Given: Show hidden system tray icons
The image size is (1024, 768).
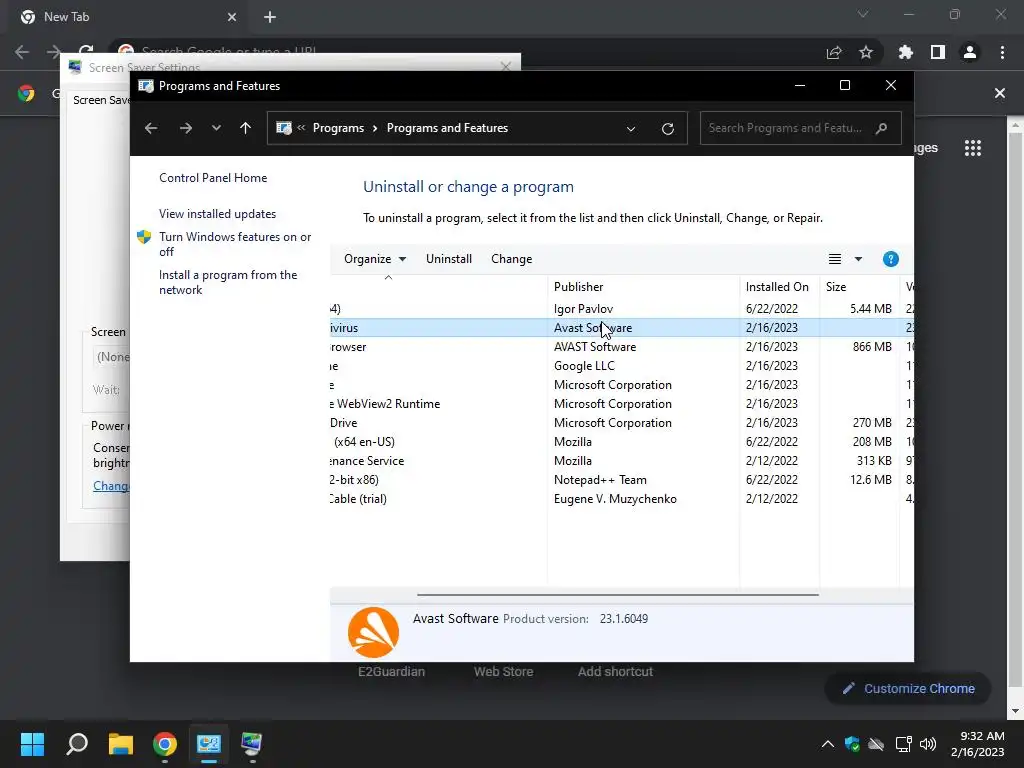Looking at the screenshot, I should tap(827, 744).
